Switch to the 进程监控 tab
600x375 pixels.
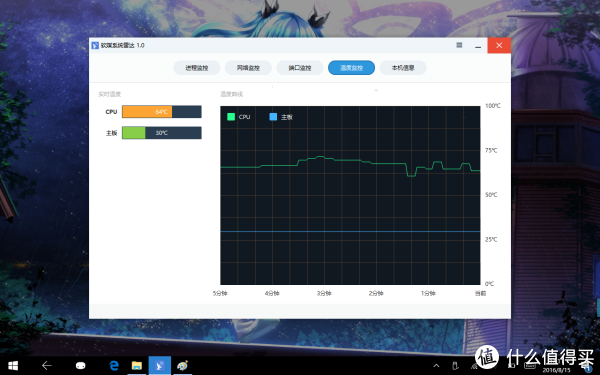pyautogui.click(x=197, y=68)
